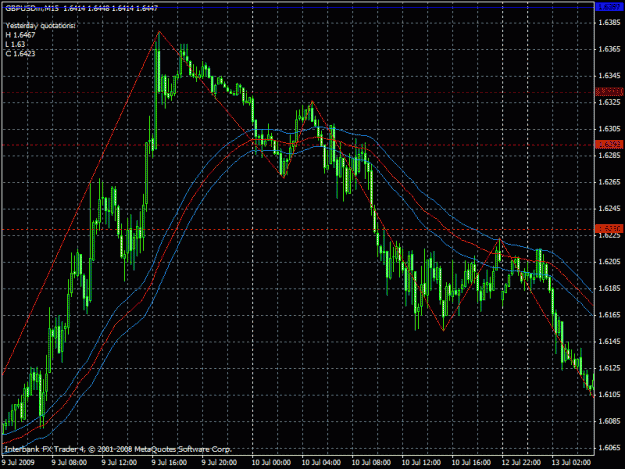Click the '9 Jul 16:00' time axis label

pyautogui.click(x=169, y=463)
